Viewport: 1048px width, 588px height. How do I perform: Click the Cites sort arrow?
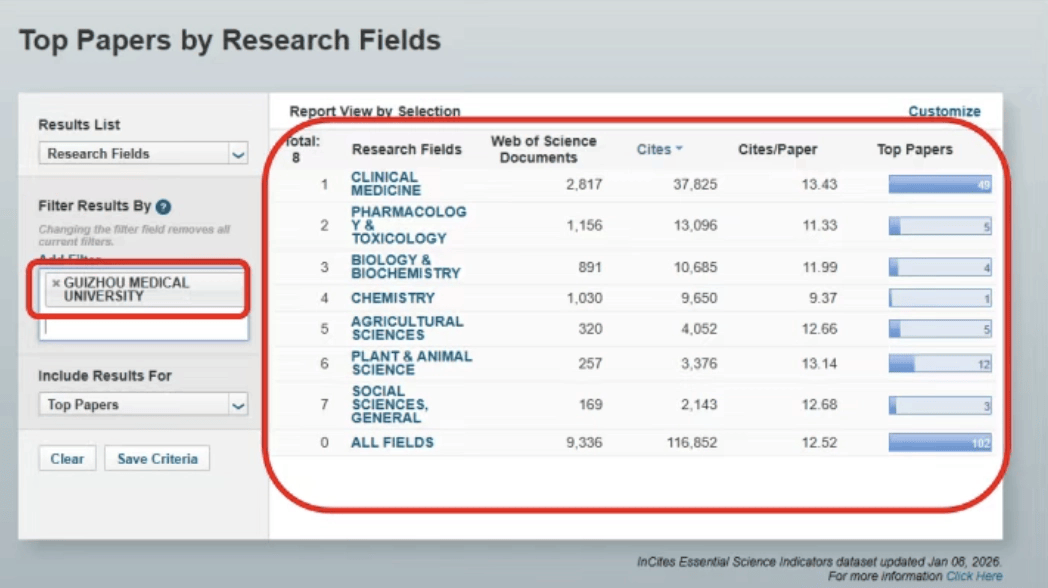pos(679,149)
